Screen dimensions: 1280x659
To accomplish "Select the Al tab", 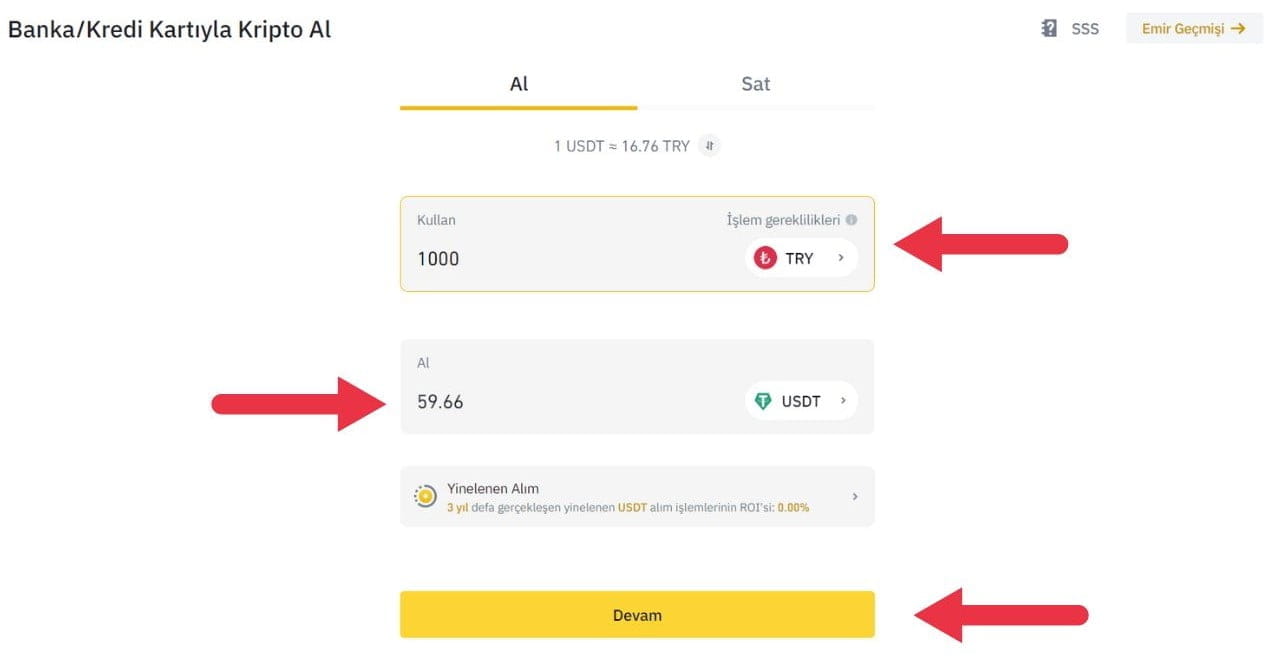I will (x=518, y=84).
